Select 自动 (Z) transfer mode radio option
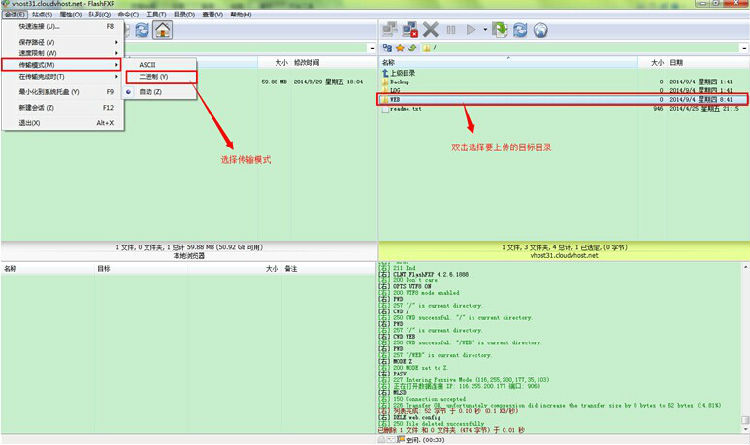 (x=150, y=91)
